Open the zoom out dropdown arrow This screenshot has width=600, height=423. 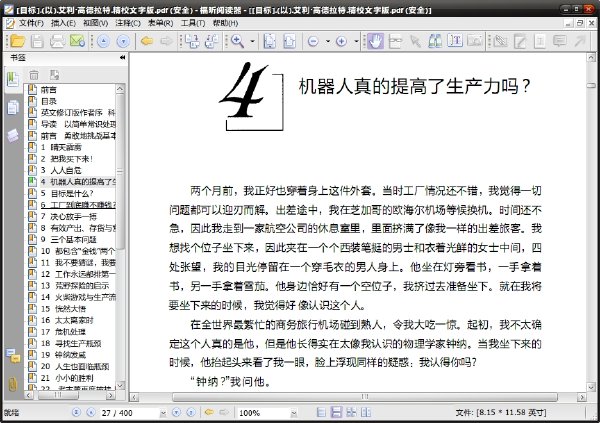tap(328, 41)
